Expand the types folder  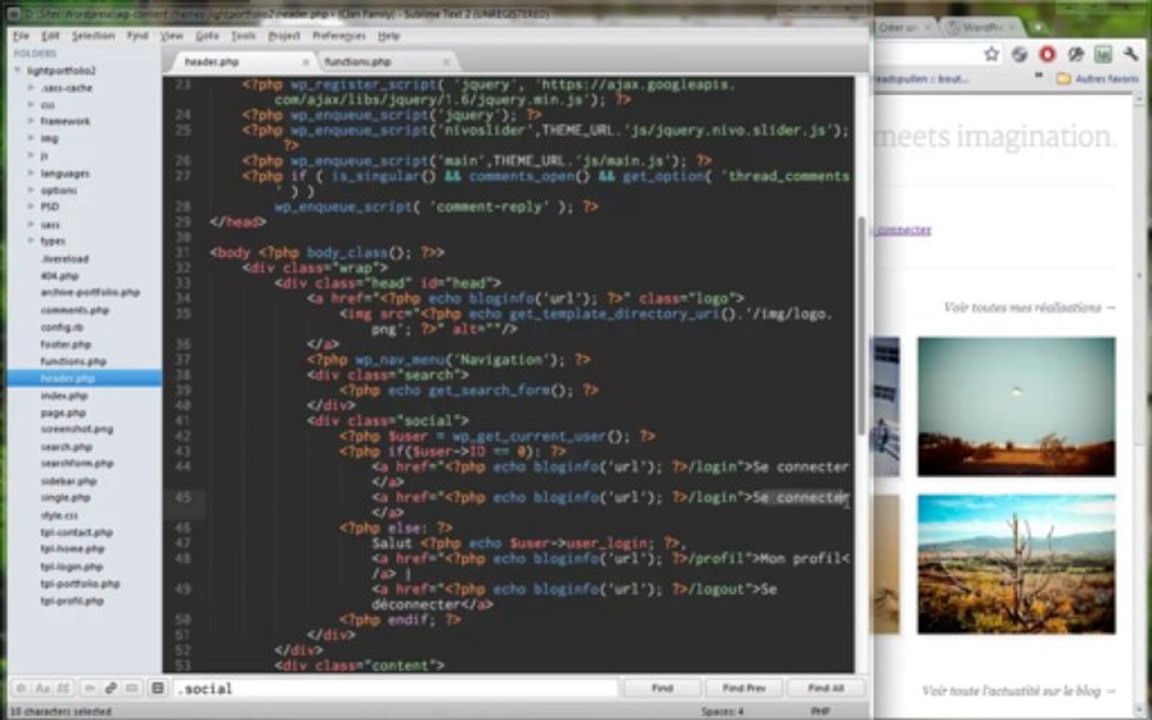pos(31,241)
